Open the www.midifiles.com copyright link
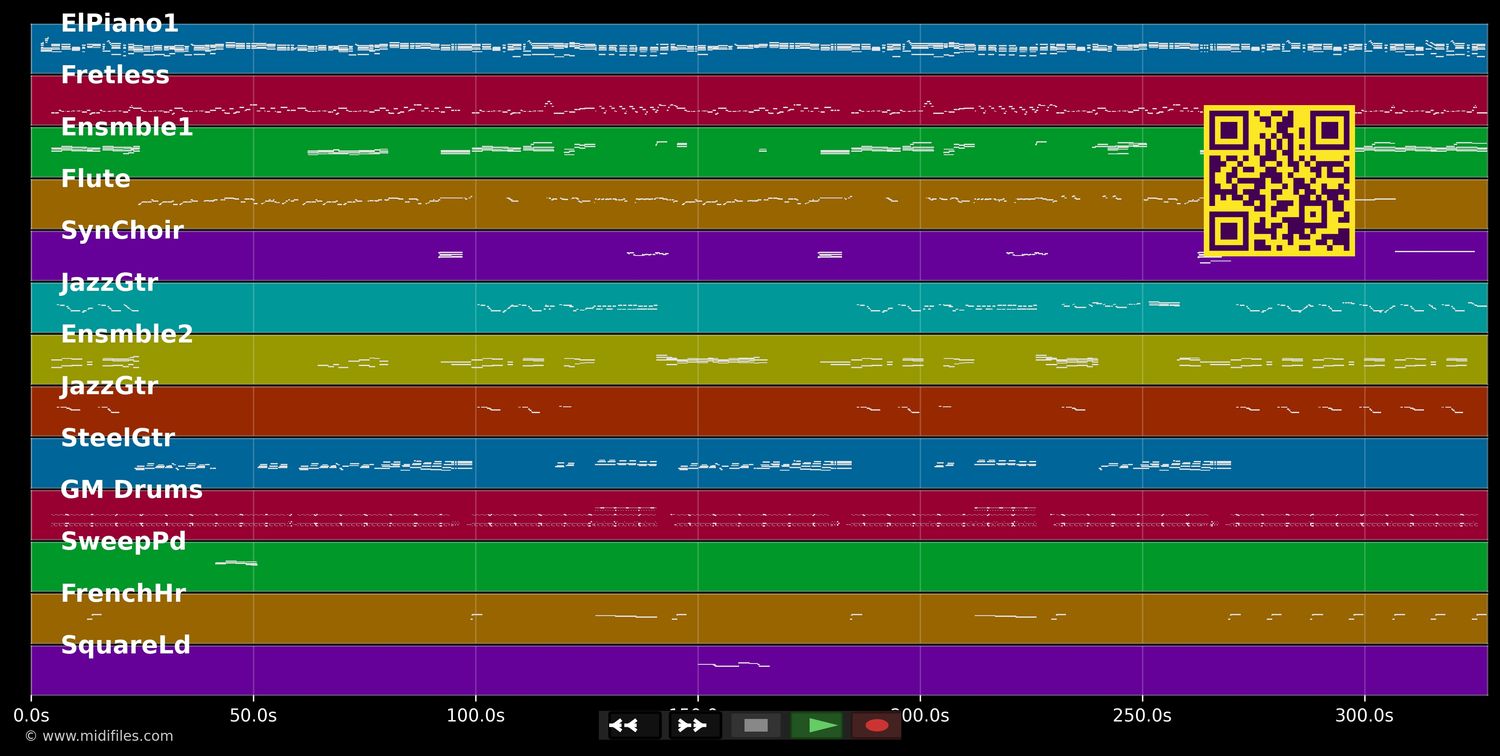1500x756 pixels. coord(98,737)
